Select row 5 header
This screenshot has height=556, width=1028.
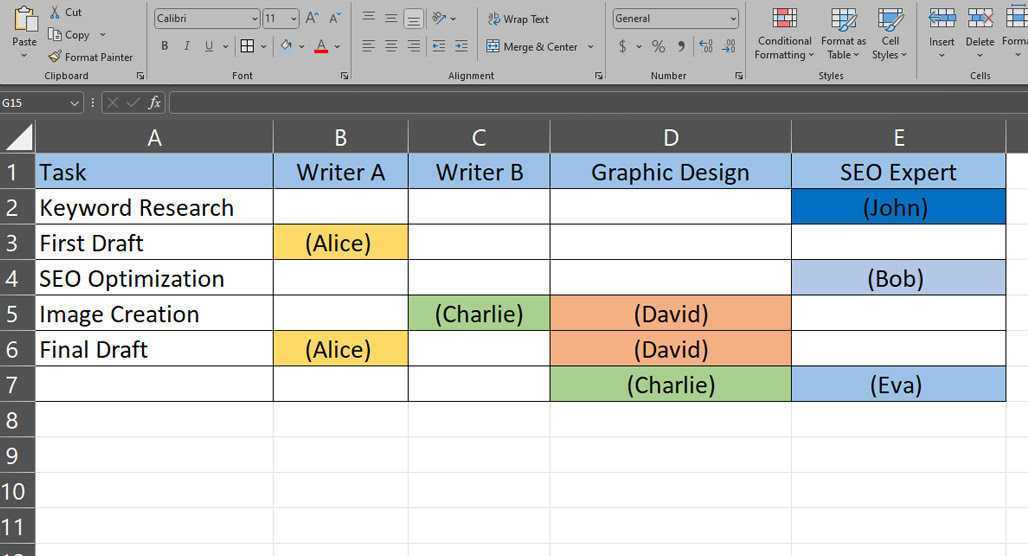17,313
